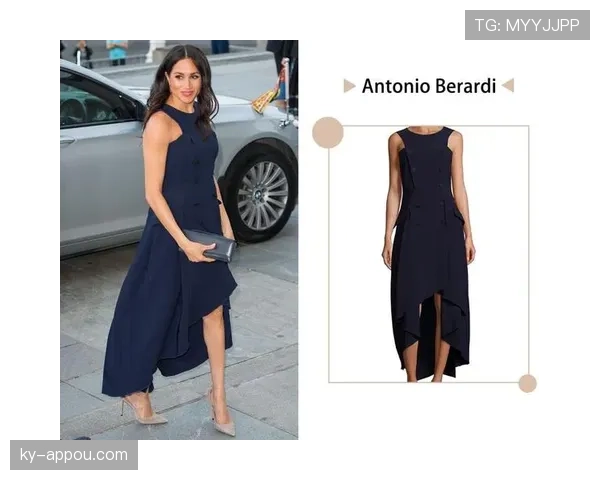Select the Antonio Berardi brand heading
This screenshot has width=600, height=480.
[429, 86]
